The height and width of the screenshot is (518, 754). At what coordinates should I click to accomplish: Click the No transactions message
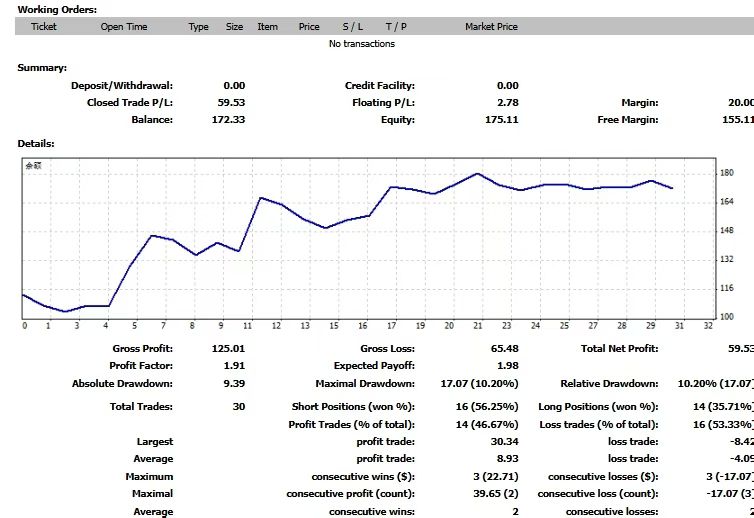click(x=362, y=44)
